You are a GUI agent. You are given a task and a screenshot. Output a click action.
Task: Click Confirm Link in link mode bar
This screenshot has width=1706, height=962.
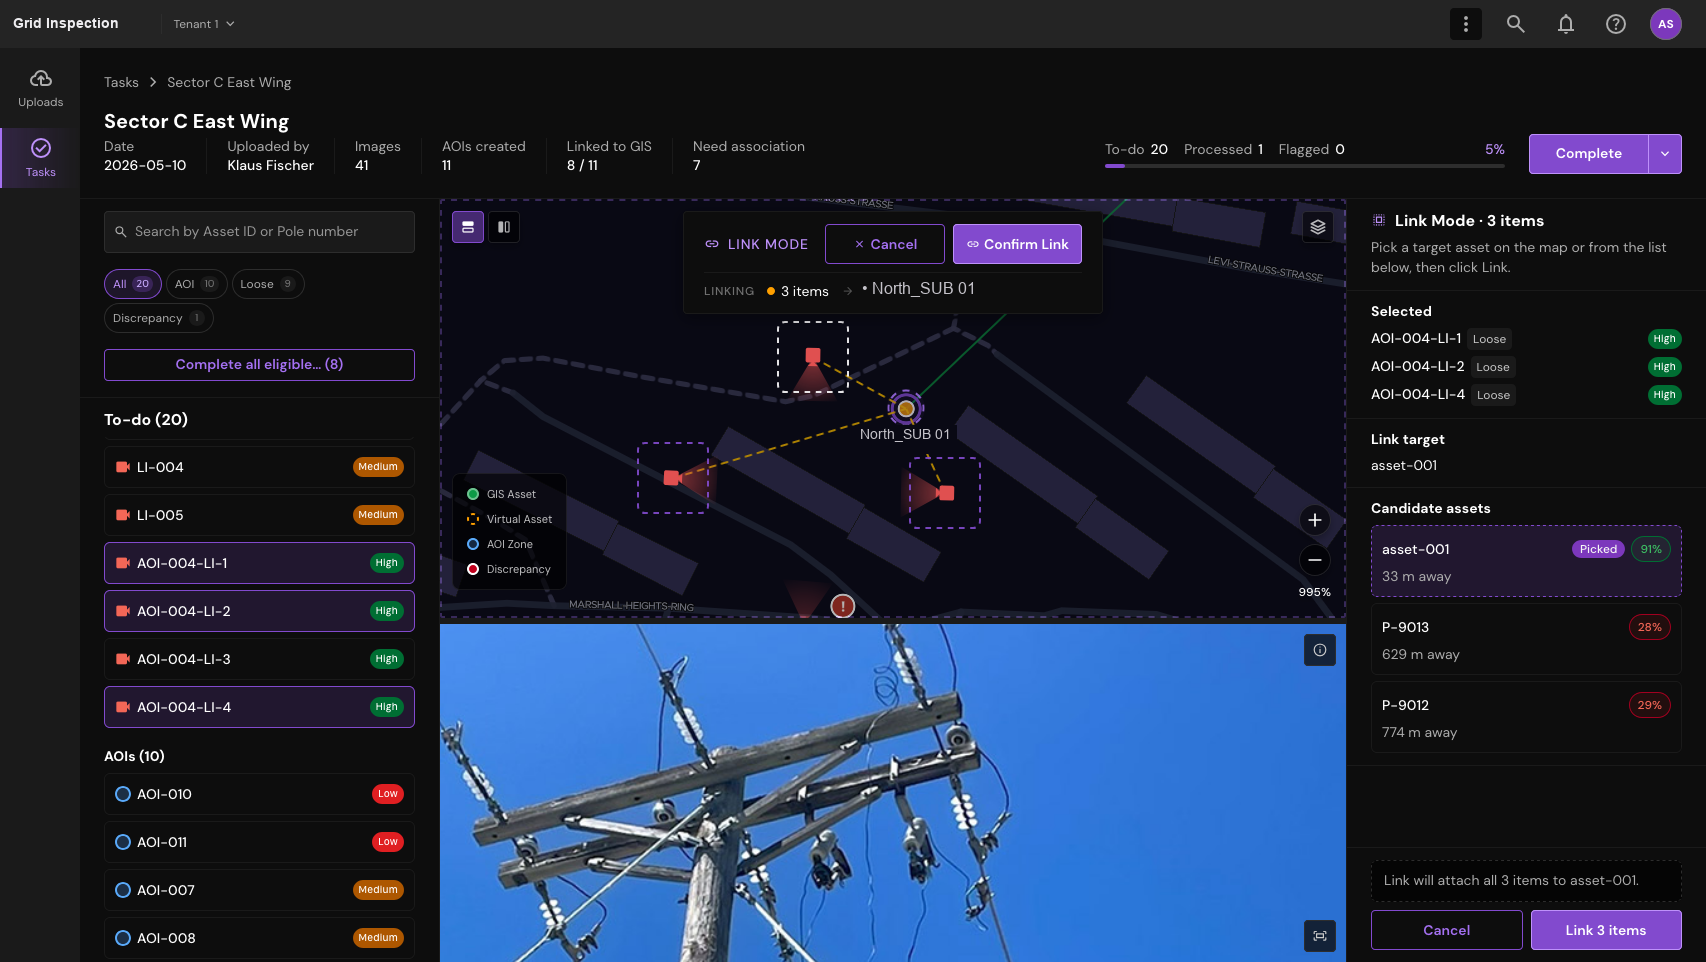pyautogui.click(x=1017, y=244)
